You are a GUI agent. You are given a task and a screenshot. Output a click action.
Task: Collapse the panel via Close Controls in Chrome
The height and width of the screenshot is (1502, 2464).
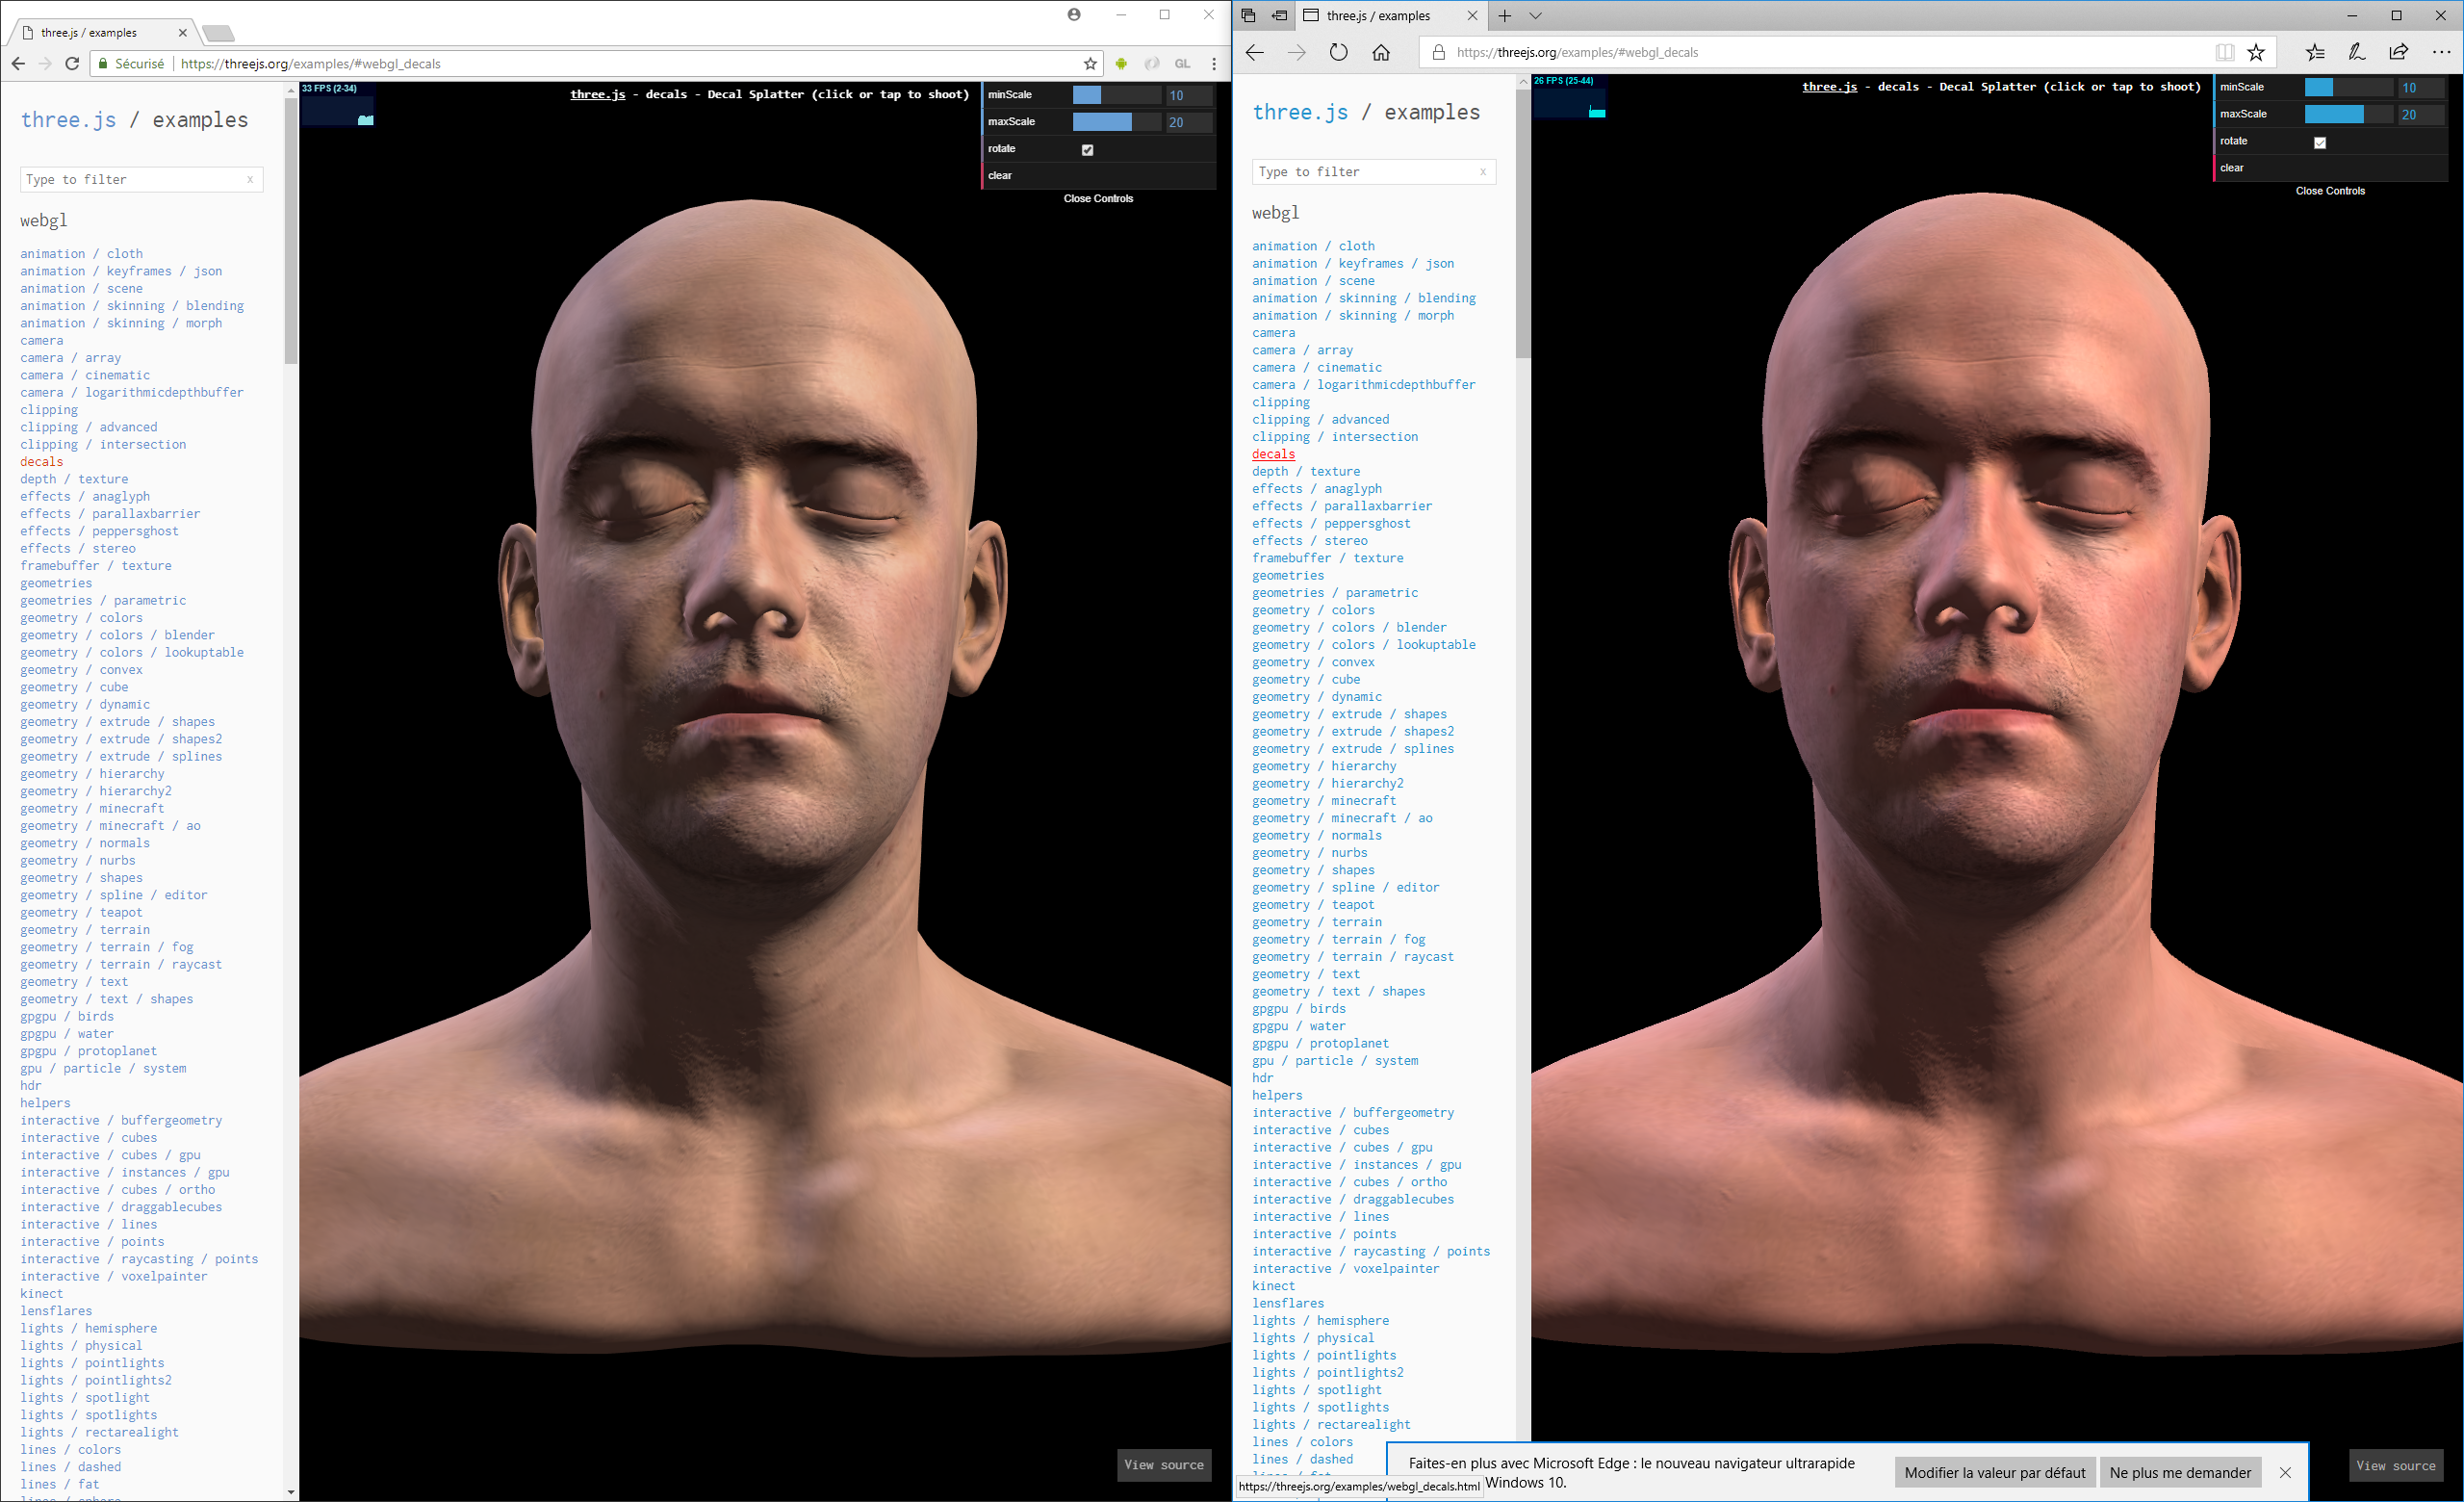[x=1098, y=198]
